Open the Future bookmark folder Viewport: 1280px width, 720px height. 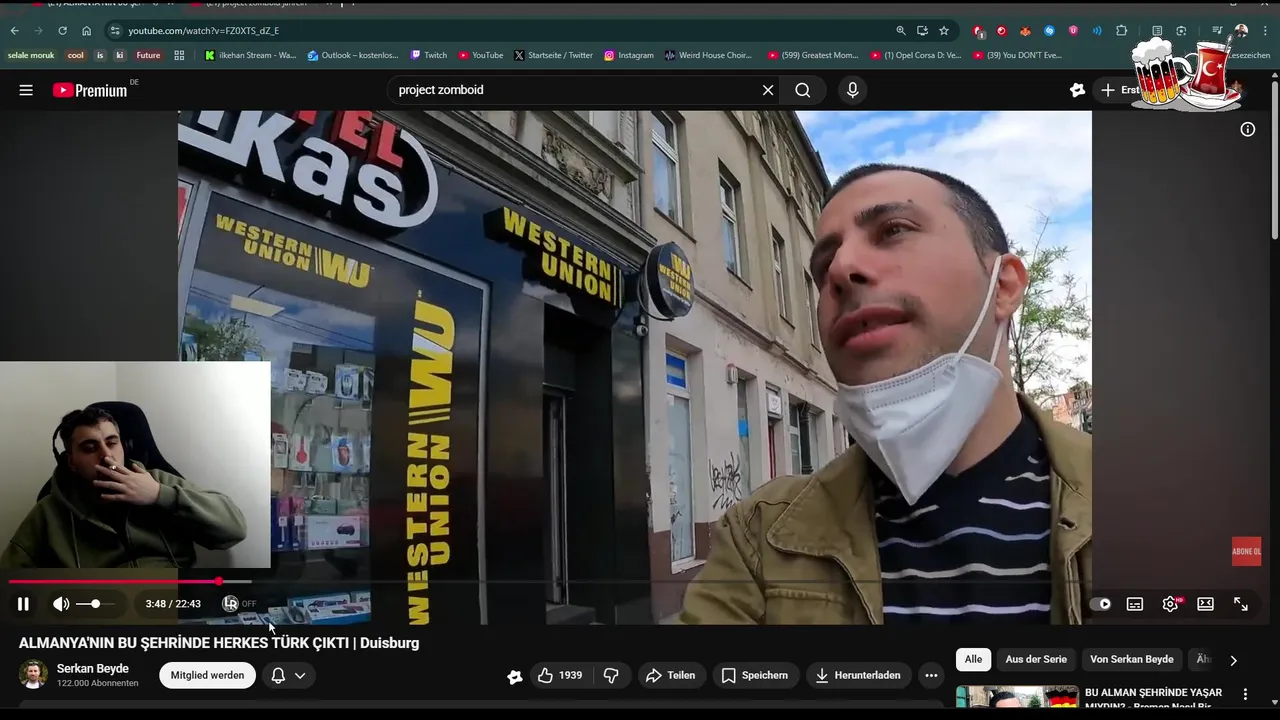[148, 56]
